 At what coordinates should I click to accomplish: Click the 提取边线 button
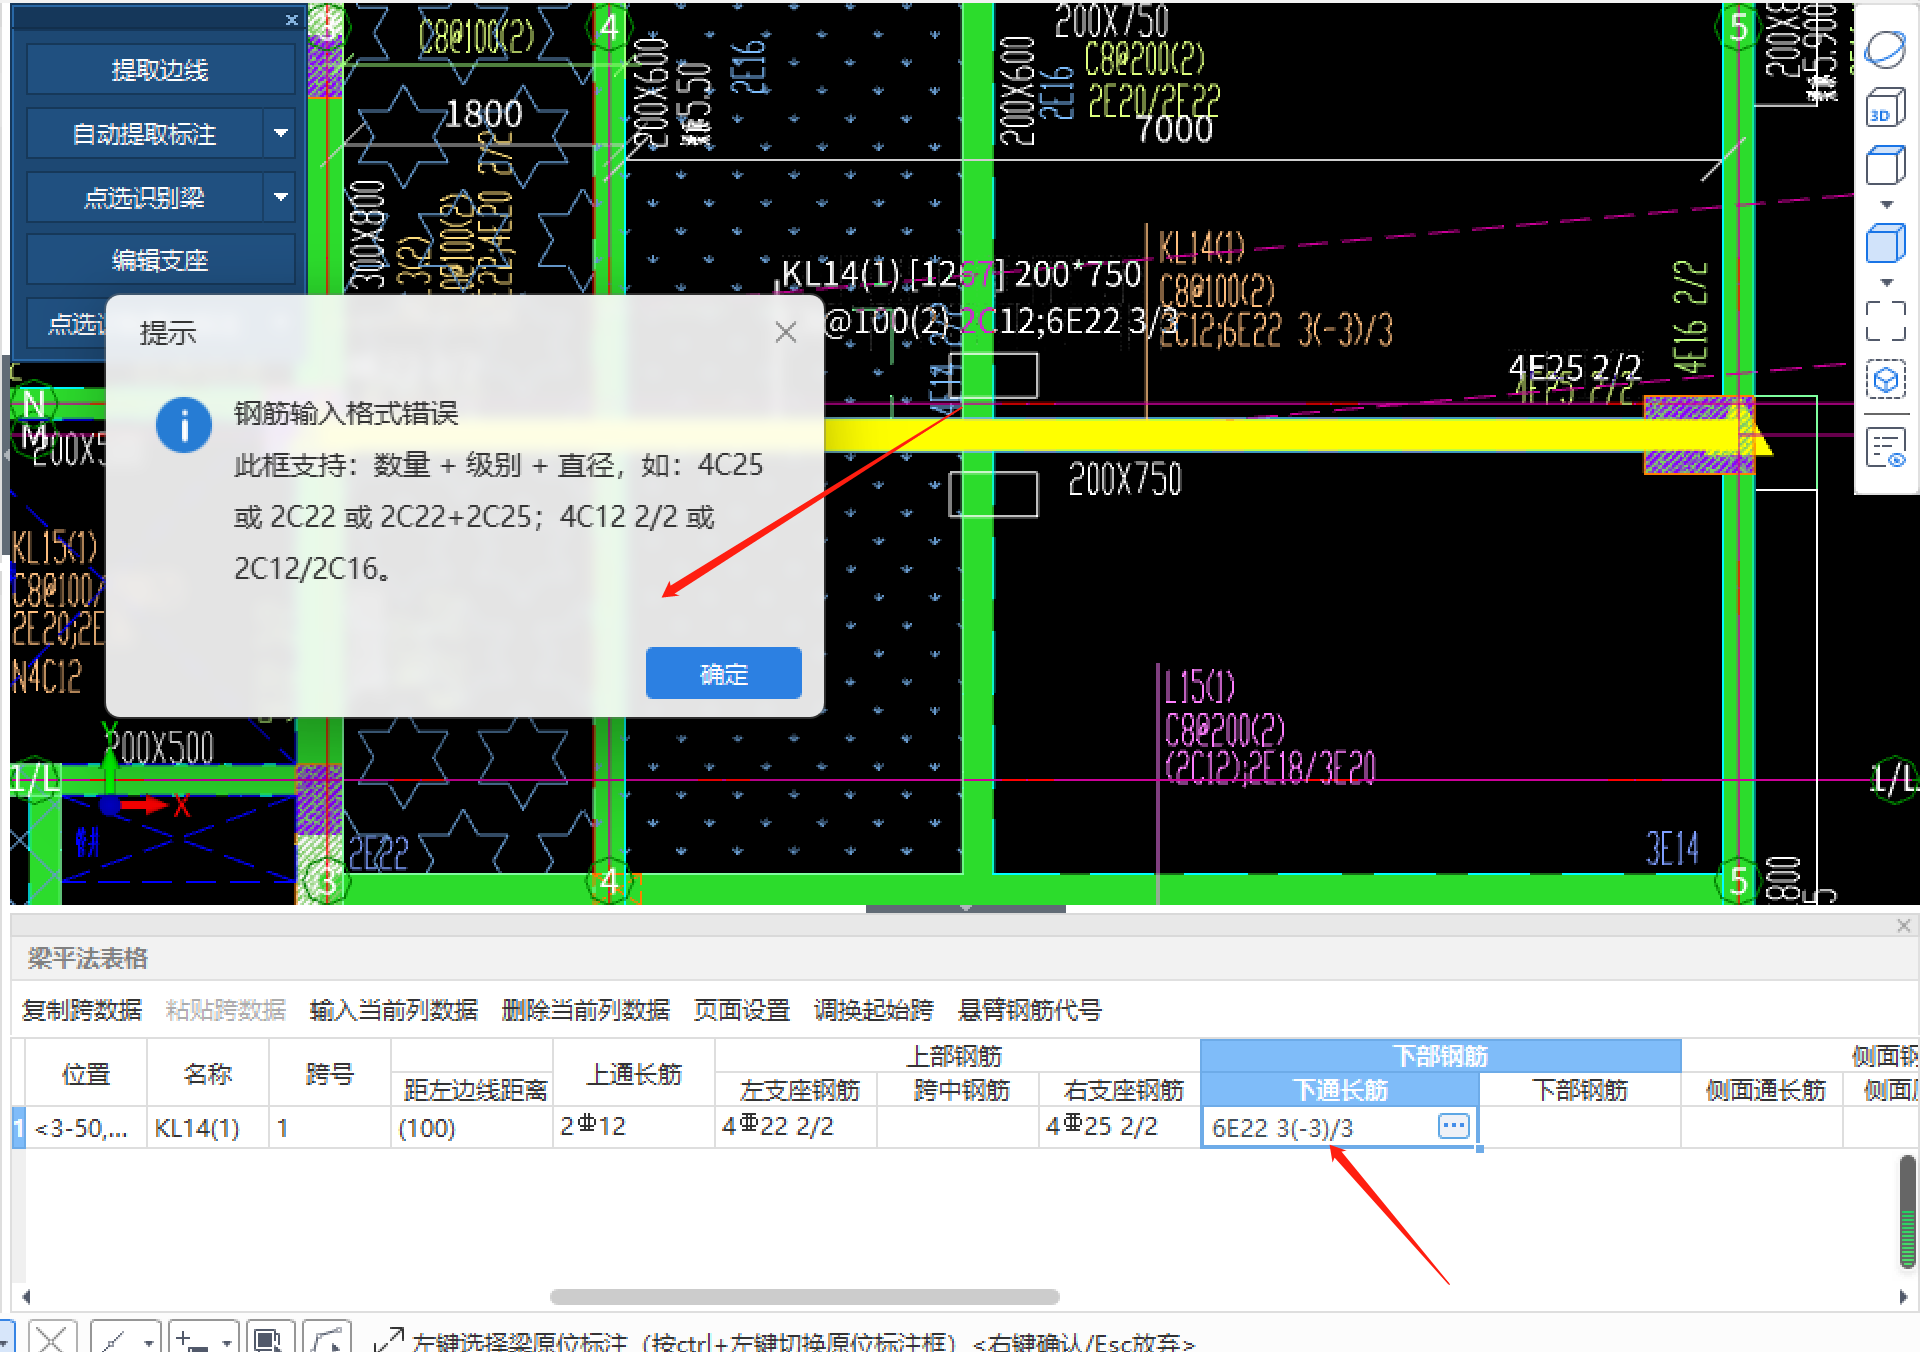pyautogui.click(x=160, y=70)
